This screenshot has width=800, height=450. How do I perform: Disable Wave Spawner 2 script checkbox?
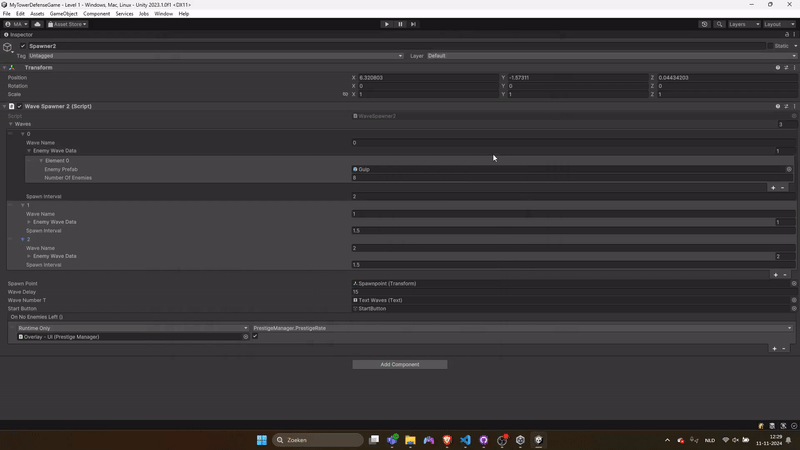[x=20, y=106]
